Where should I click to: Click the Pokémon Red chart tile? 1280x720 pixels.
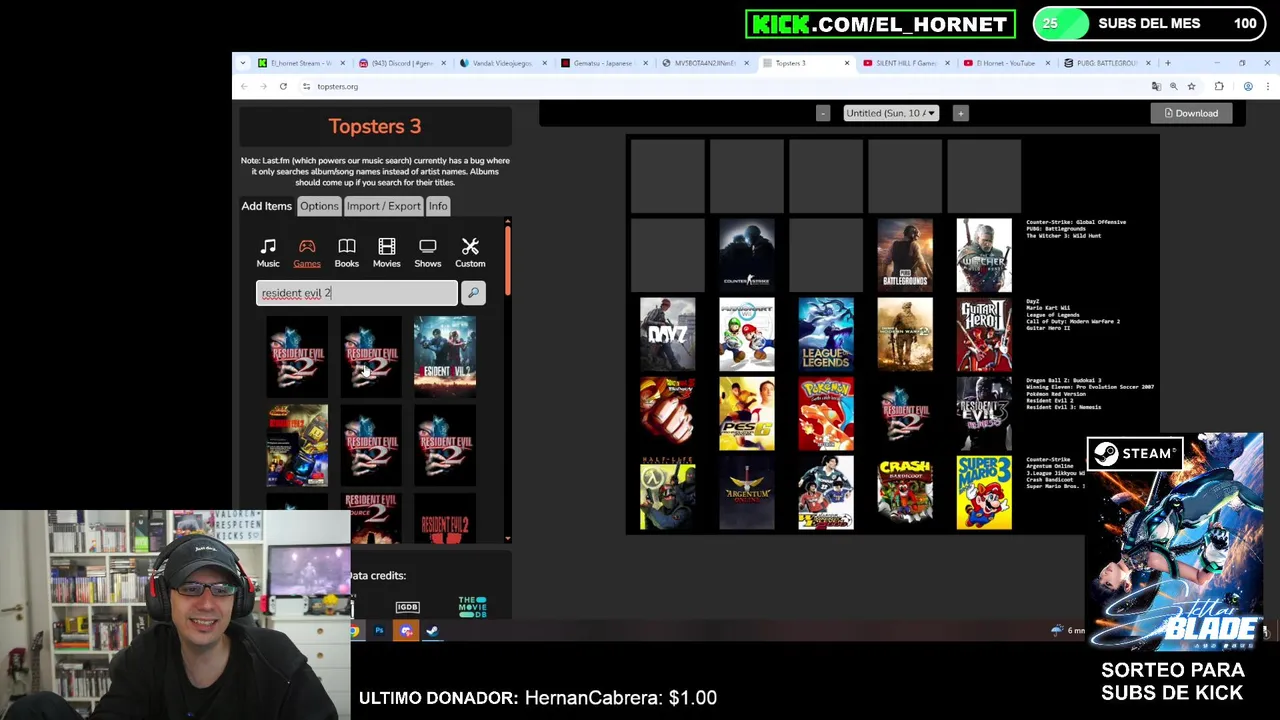(x=826, y=413)
